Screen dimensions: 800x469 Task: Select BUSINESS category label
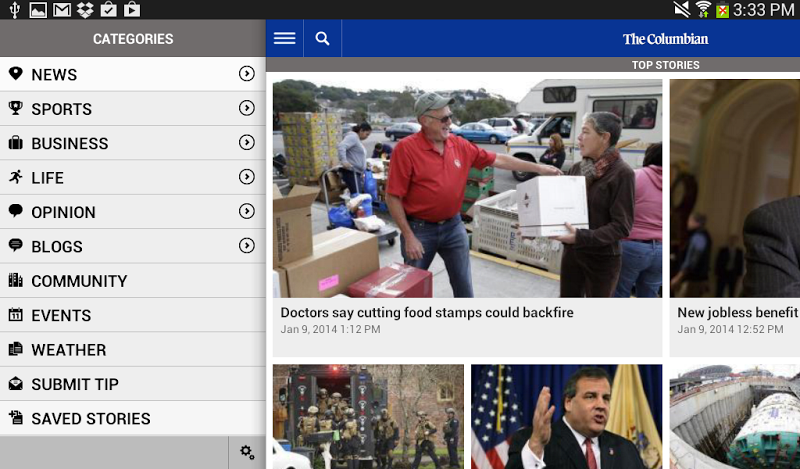[x=70, y=143]
